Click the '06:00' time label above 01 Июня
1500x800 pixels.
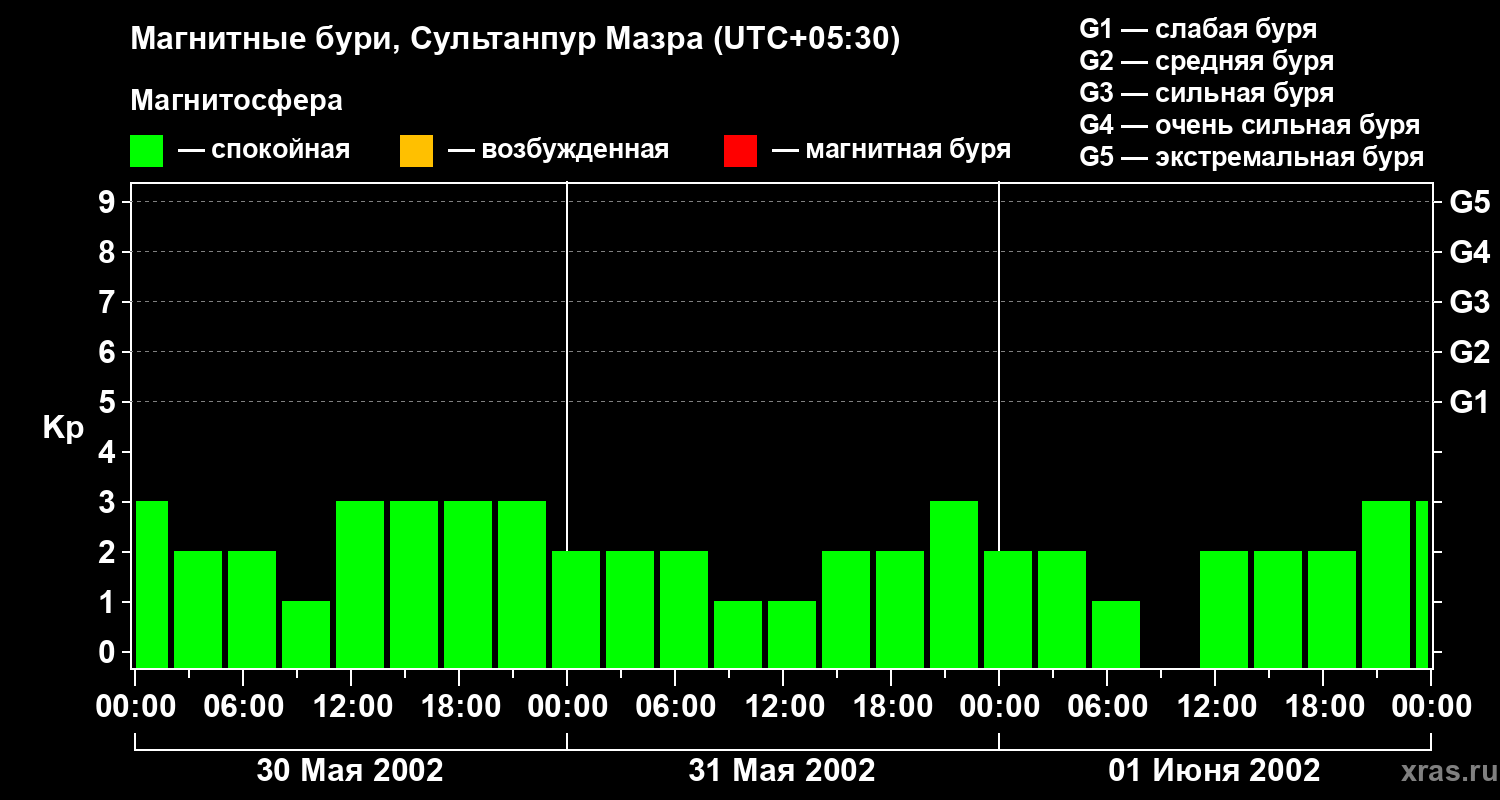pos(1106,707)
